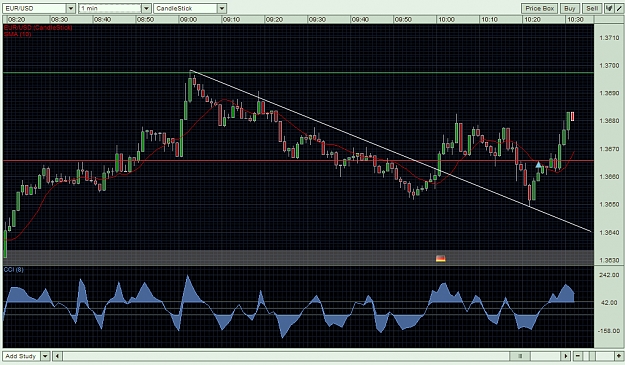Click the light blue triangle marker near 10:20
Viewport: 625px width, 365px height.
click(x=538, y=164)
